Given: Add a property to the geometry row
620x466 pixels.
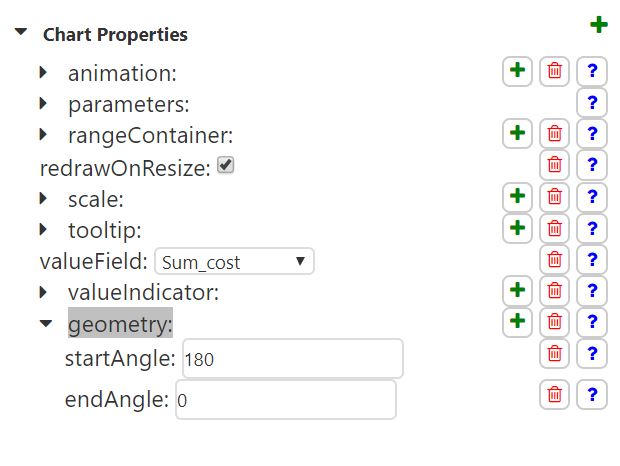Looking at the screenshot, I should pos(517,321).
